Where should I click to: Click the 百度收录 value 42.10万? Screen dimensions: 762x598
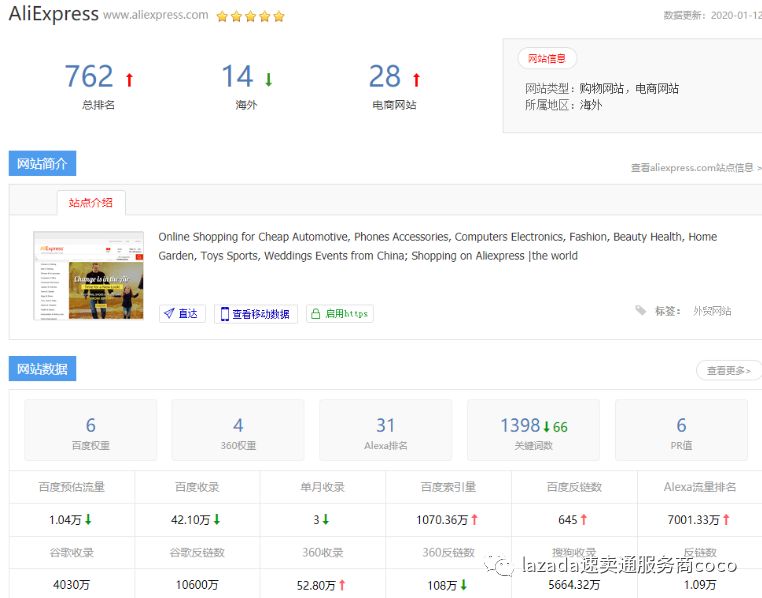tap(190, 520)
